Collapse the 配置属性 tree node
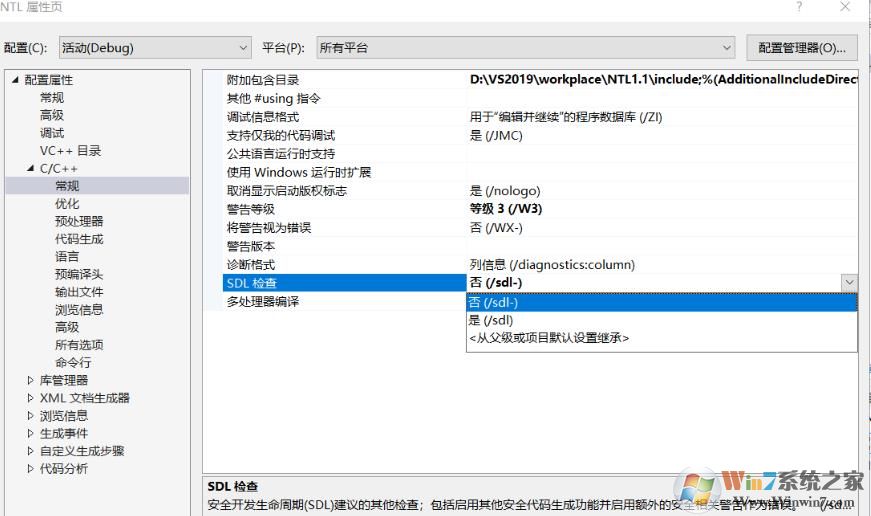This screenshot has height=516, width=871. [x=15, y=79]
